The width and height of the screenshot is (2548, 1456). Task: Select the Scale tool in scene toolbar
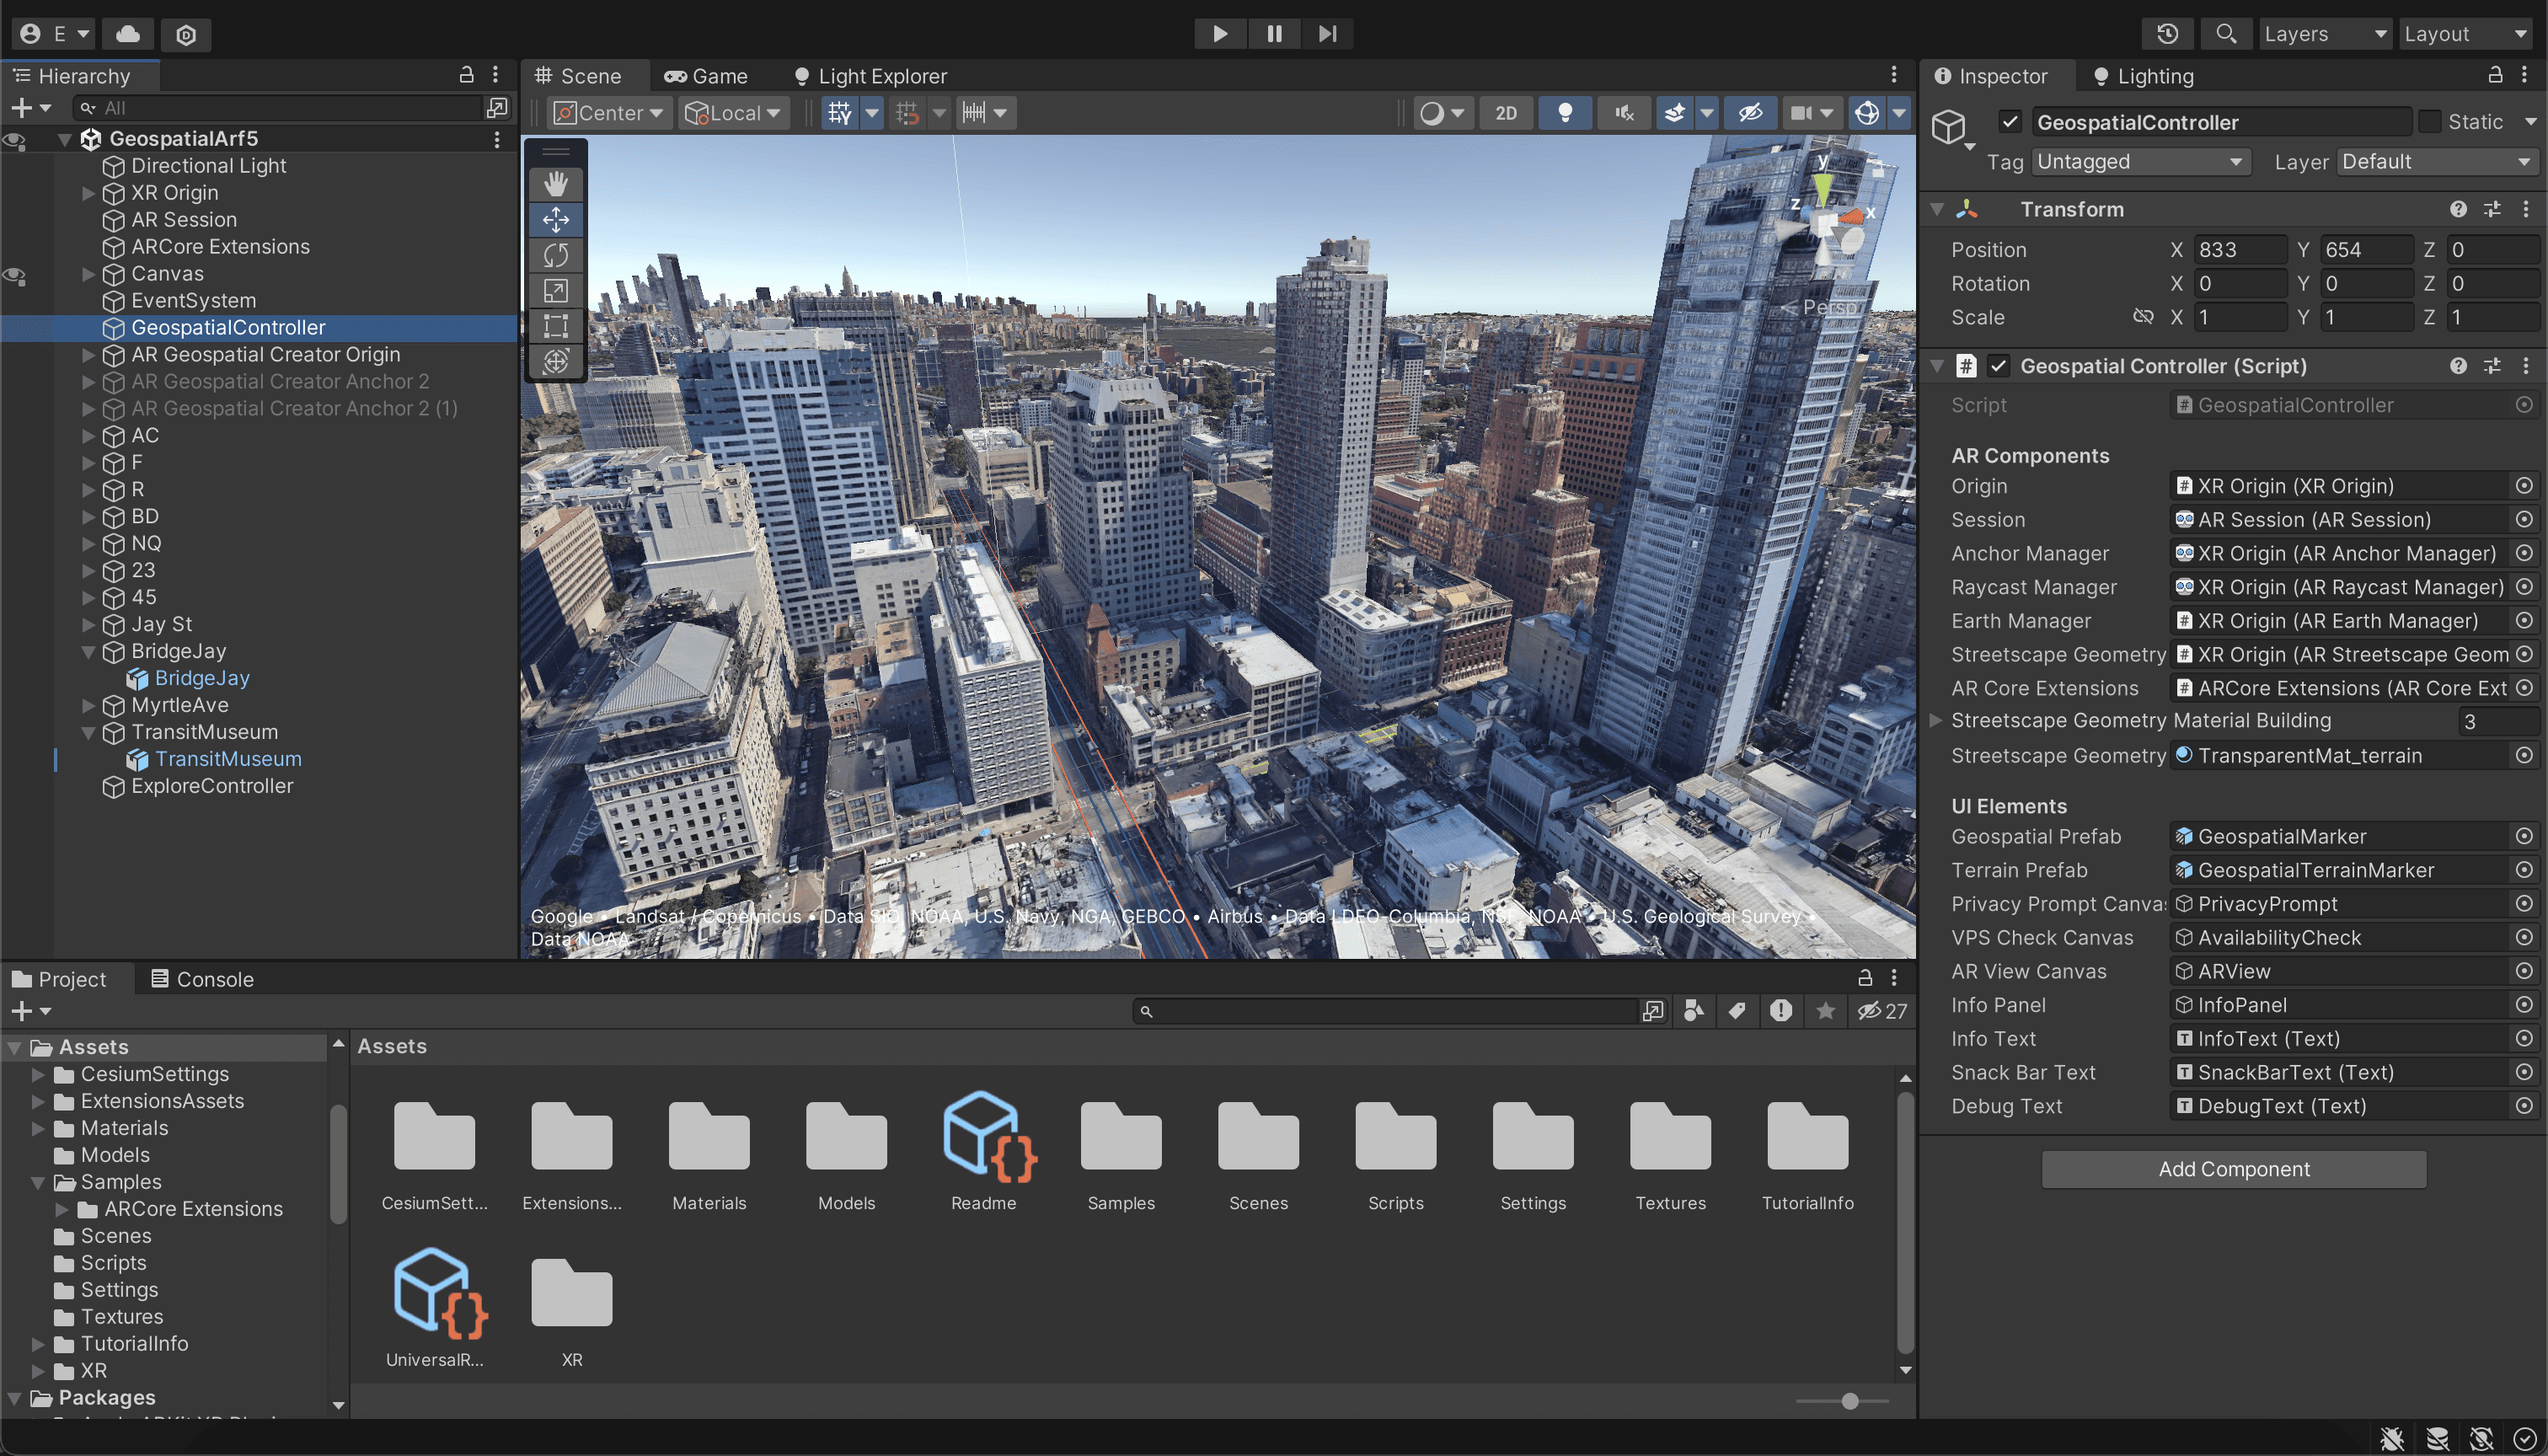pos(556,291)
